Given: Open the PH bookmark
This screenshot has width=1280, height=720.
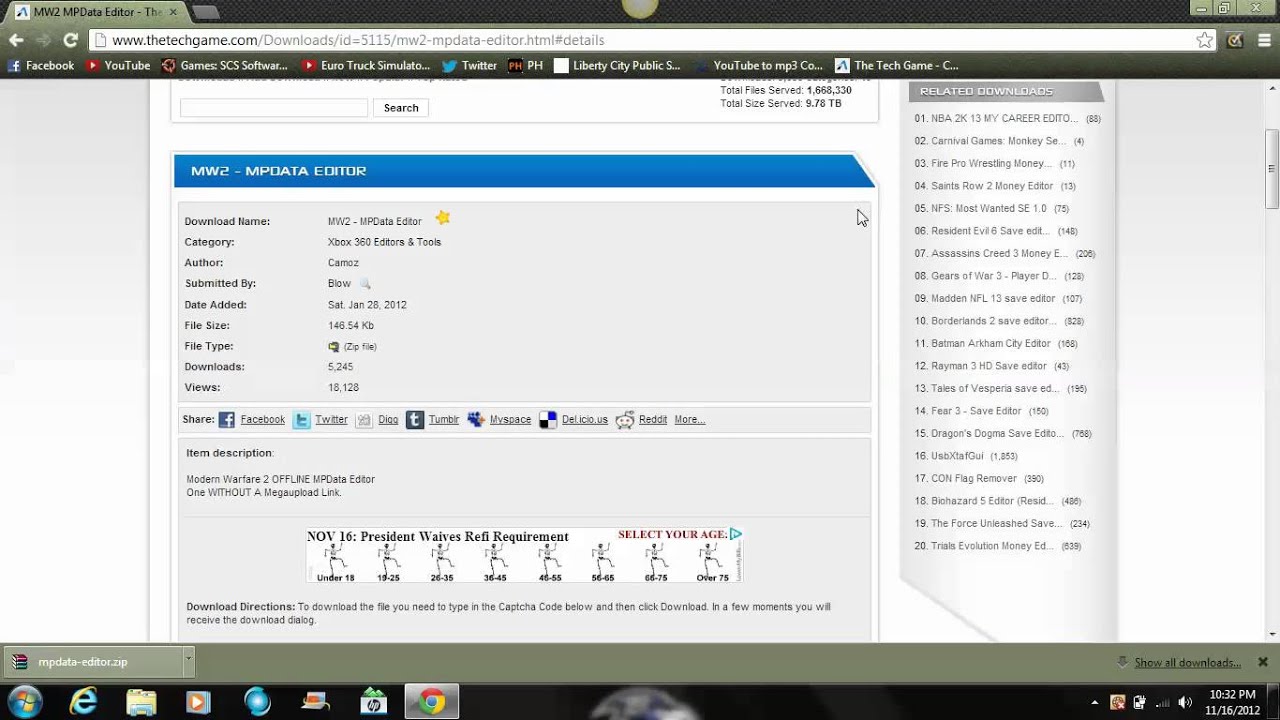Looking at the screenshot, I should click(x=525, y=65).
